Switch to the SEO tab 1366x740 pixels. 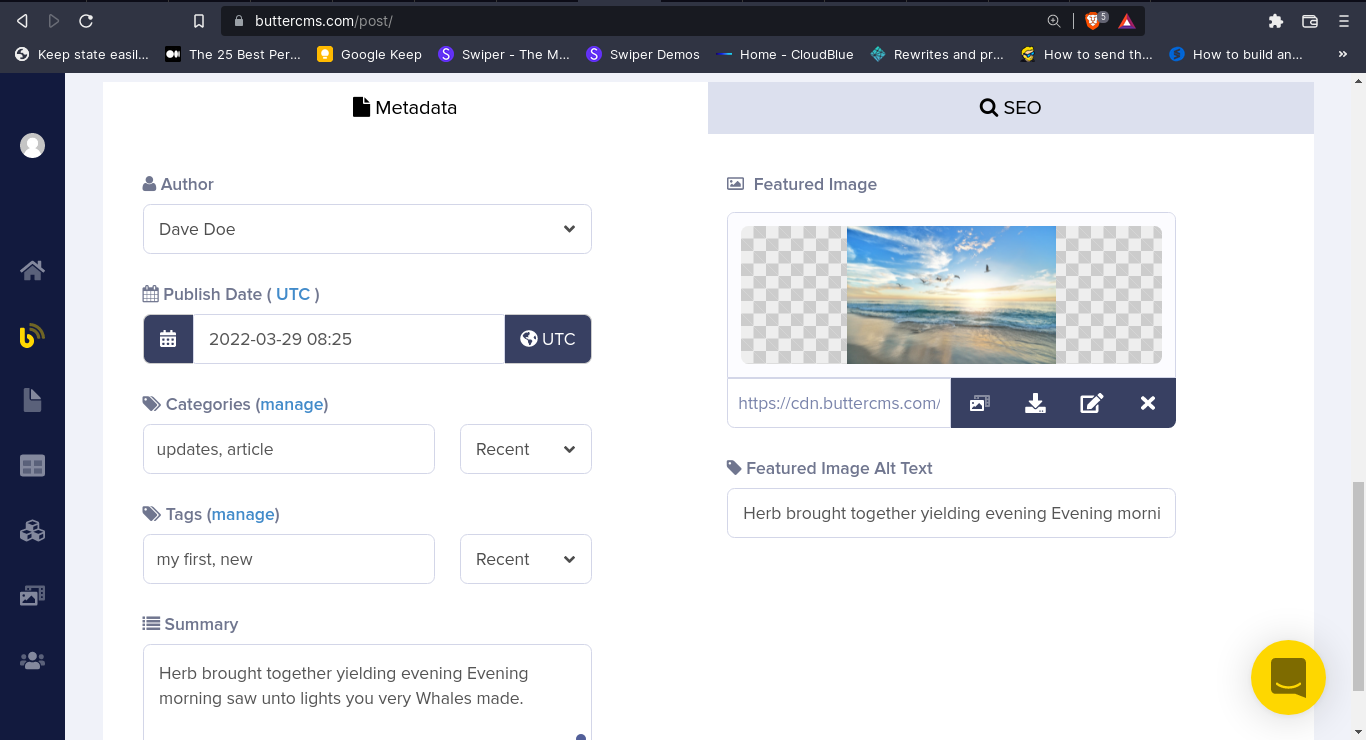coord(1010,108)
